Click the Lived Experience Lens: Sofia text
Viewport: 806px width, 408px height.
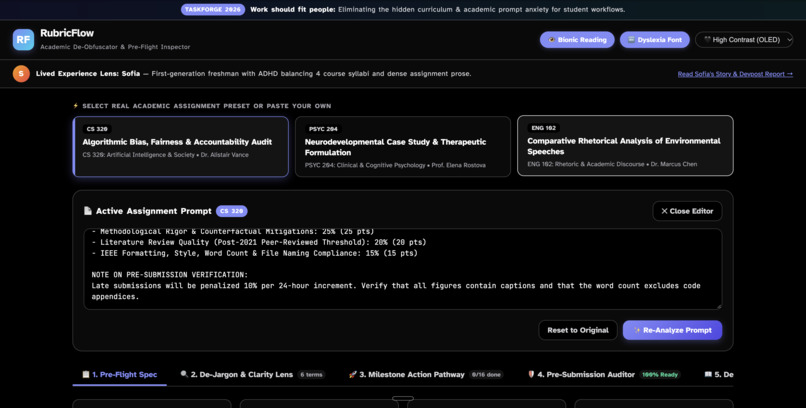(x=88, y=73)
